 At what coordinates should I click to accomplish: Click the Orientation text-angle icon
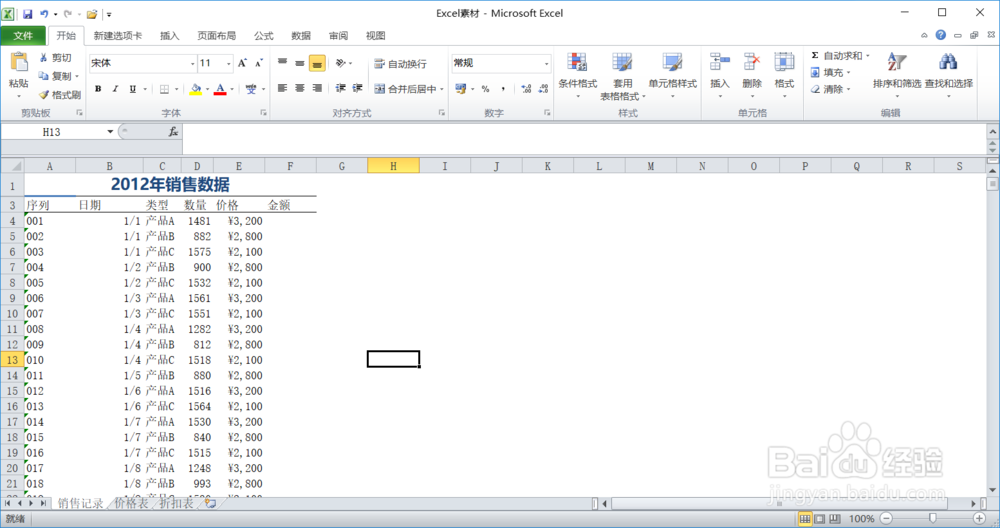pos(341,62)
